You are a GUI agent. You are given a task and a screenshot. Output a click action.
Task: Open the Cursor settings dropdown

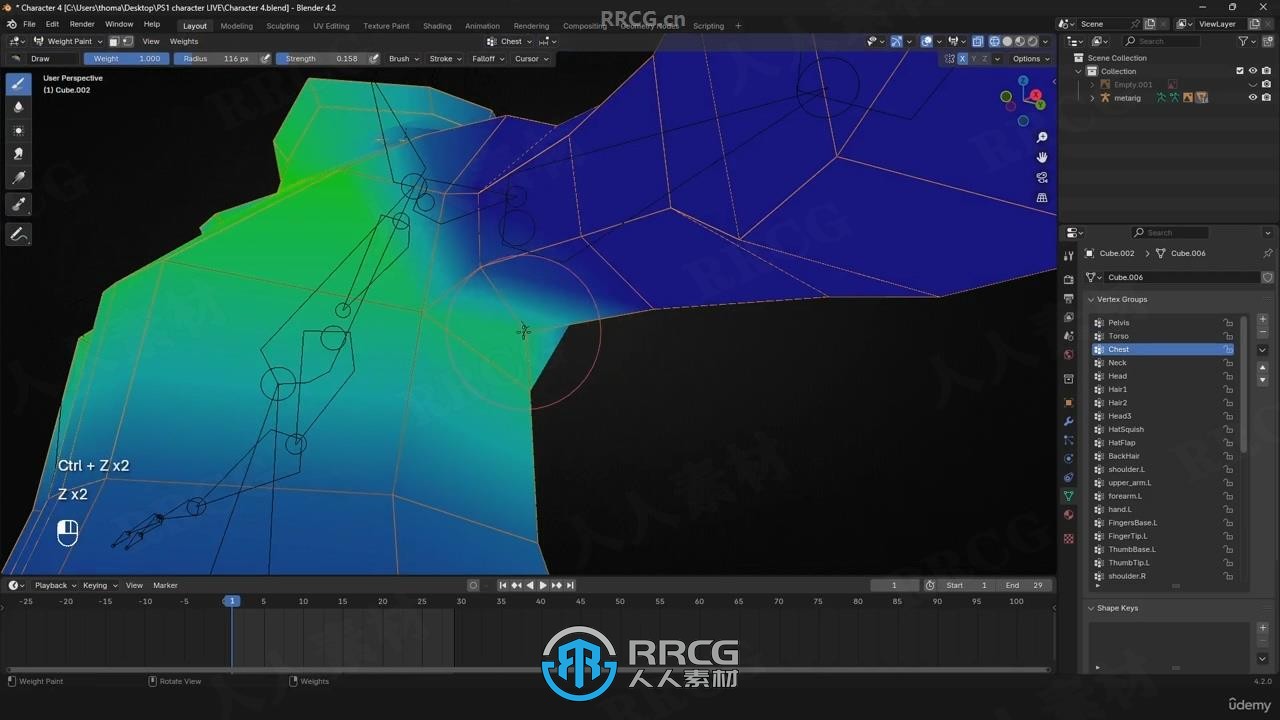coord(530,59)
